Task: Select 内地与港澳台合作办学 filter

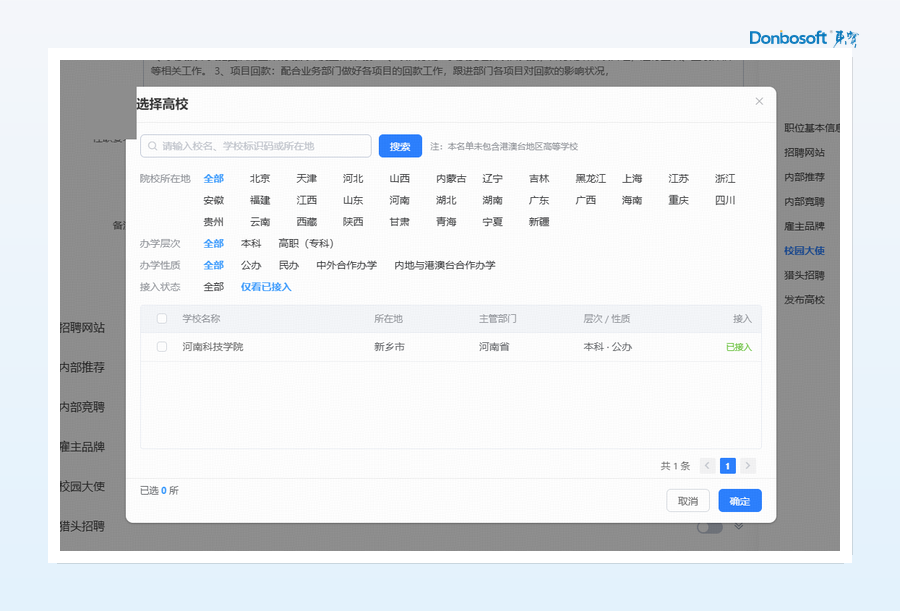Action: click(x=445, y=265)
